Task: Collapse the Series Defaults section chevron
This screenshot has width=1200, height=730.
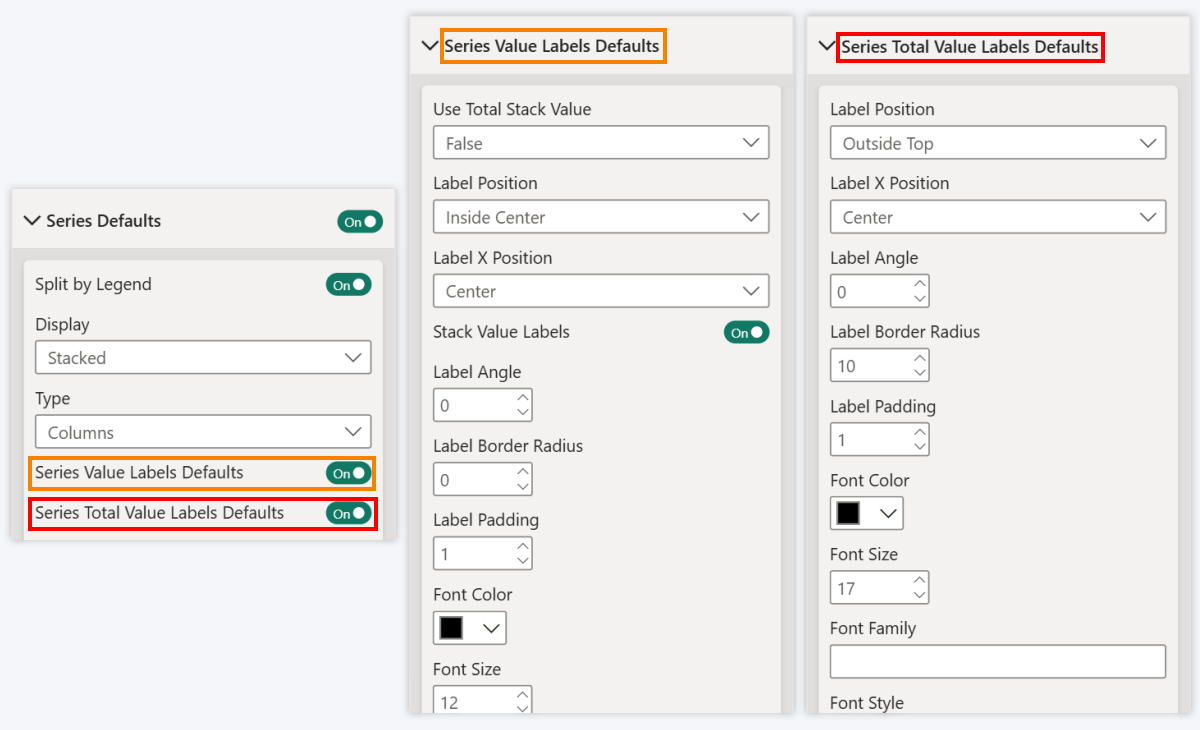Action: point(31,221)
